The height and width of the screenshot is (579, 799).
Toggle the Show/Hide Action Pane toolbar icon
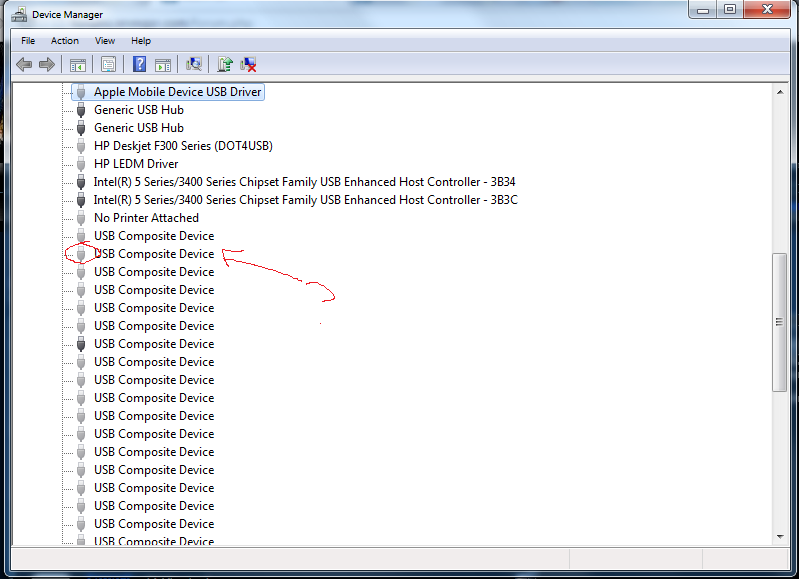(x=163, y=65)
